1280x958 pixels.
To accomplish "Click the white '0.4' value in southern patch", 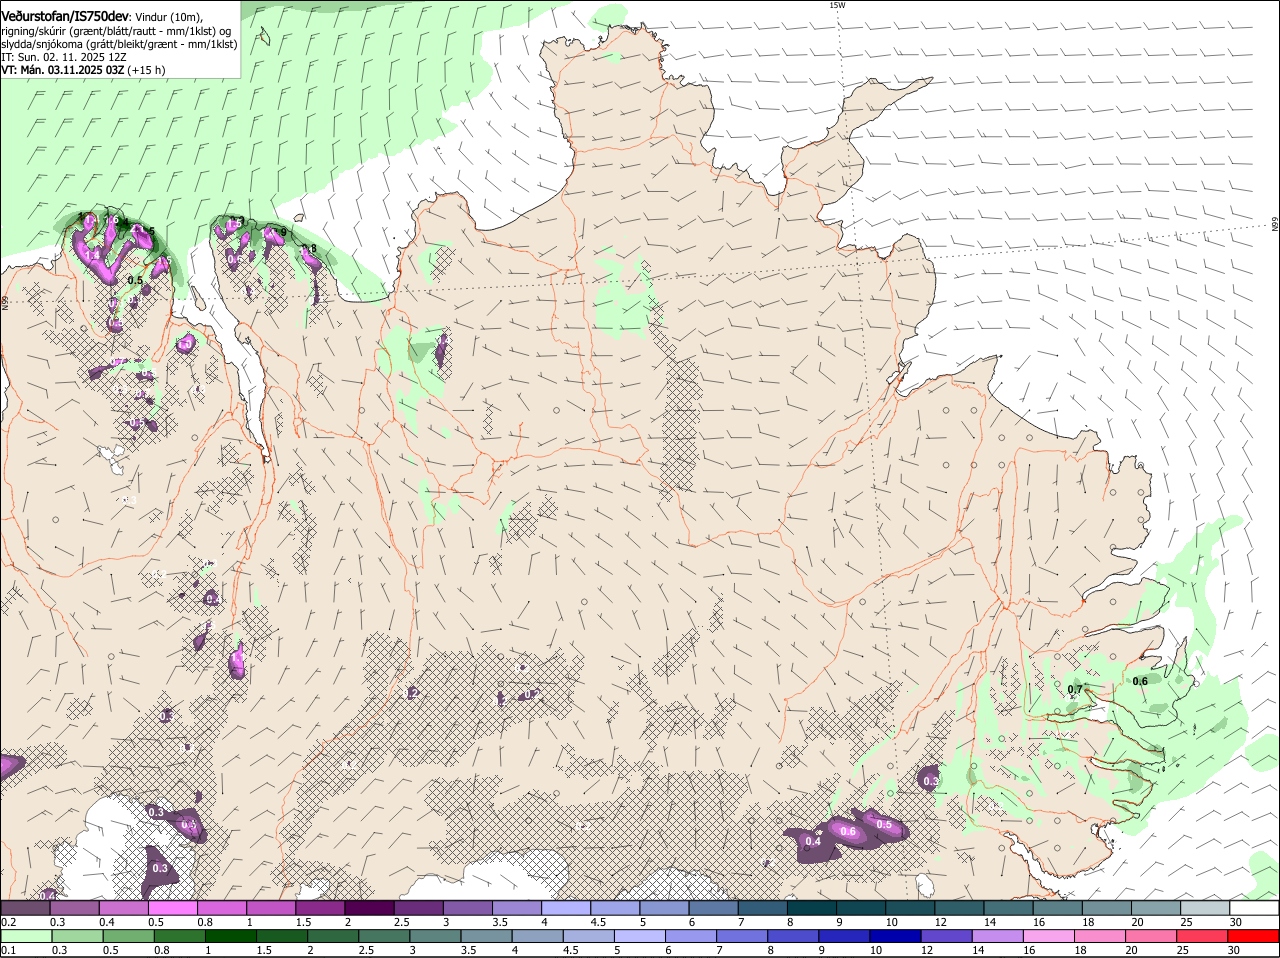I will tap(813, 841).
